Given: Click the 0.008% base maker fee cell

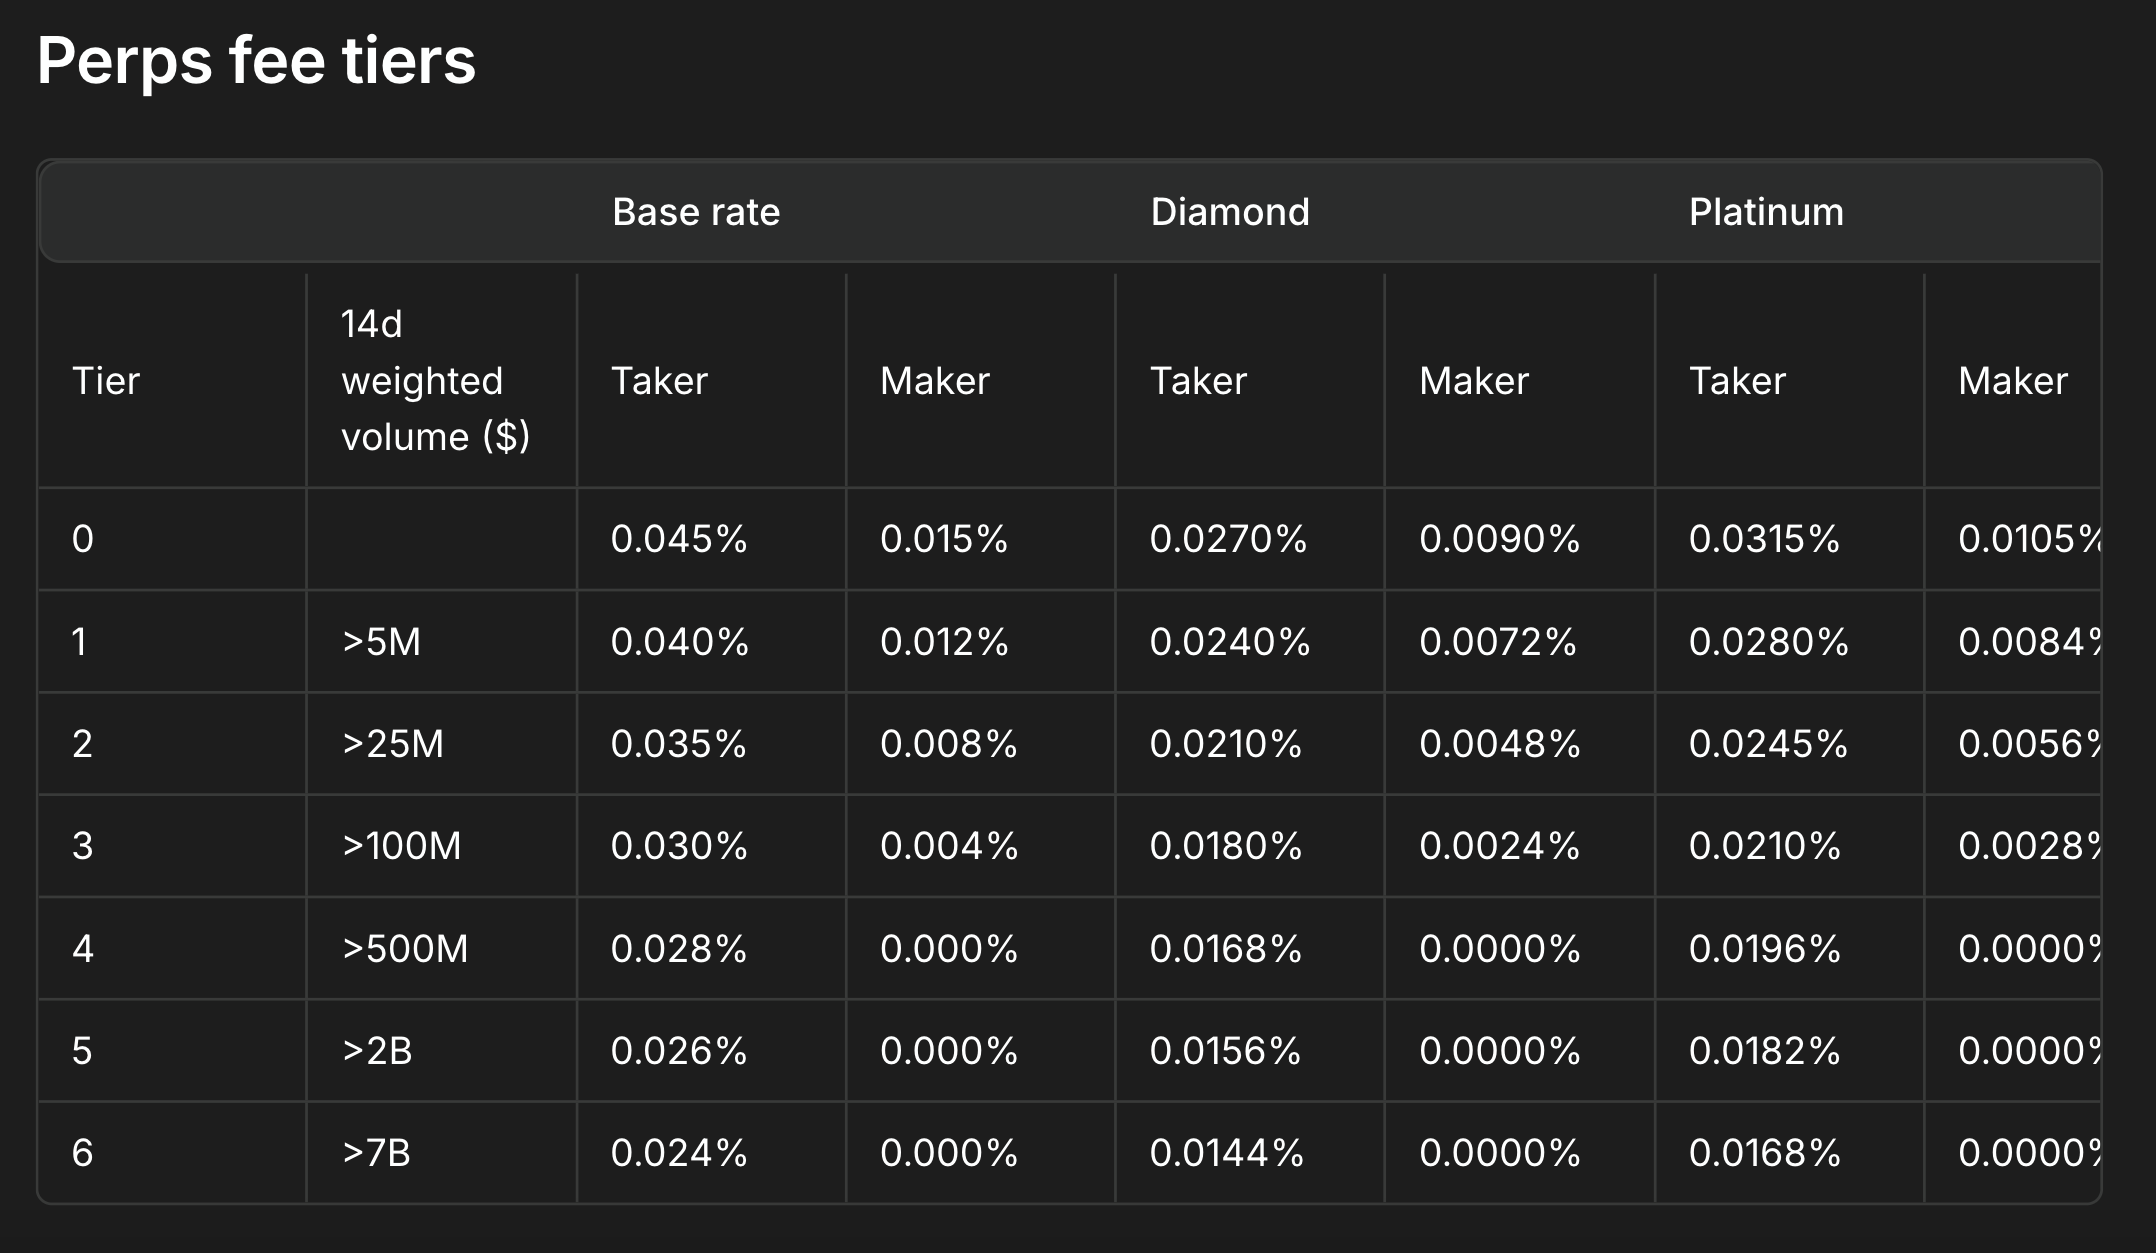Looking at the screenshot, I should [x=948, y=744].
